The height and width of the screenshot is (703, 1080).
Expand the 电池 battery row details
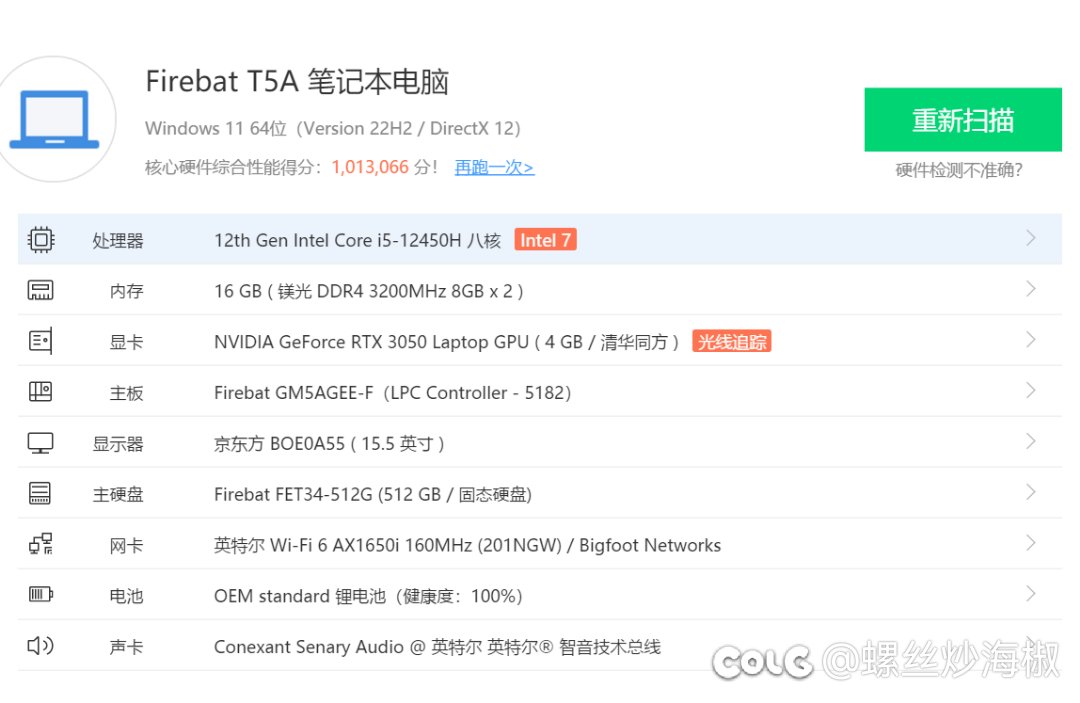pos(1031,595)
